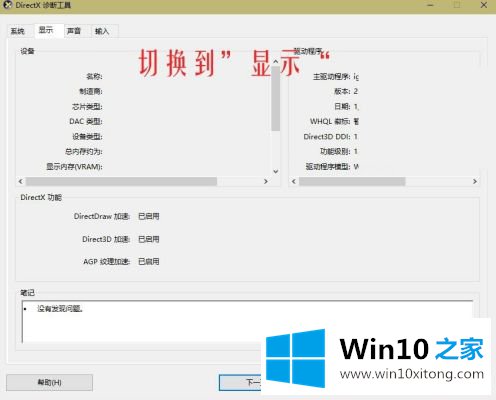Click the 总内存约为 label
The height and width of the screenshot is (400, 496).
pyautogui.click(x=84, y=152)
